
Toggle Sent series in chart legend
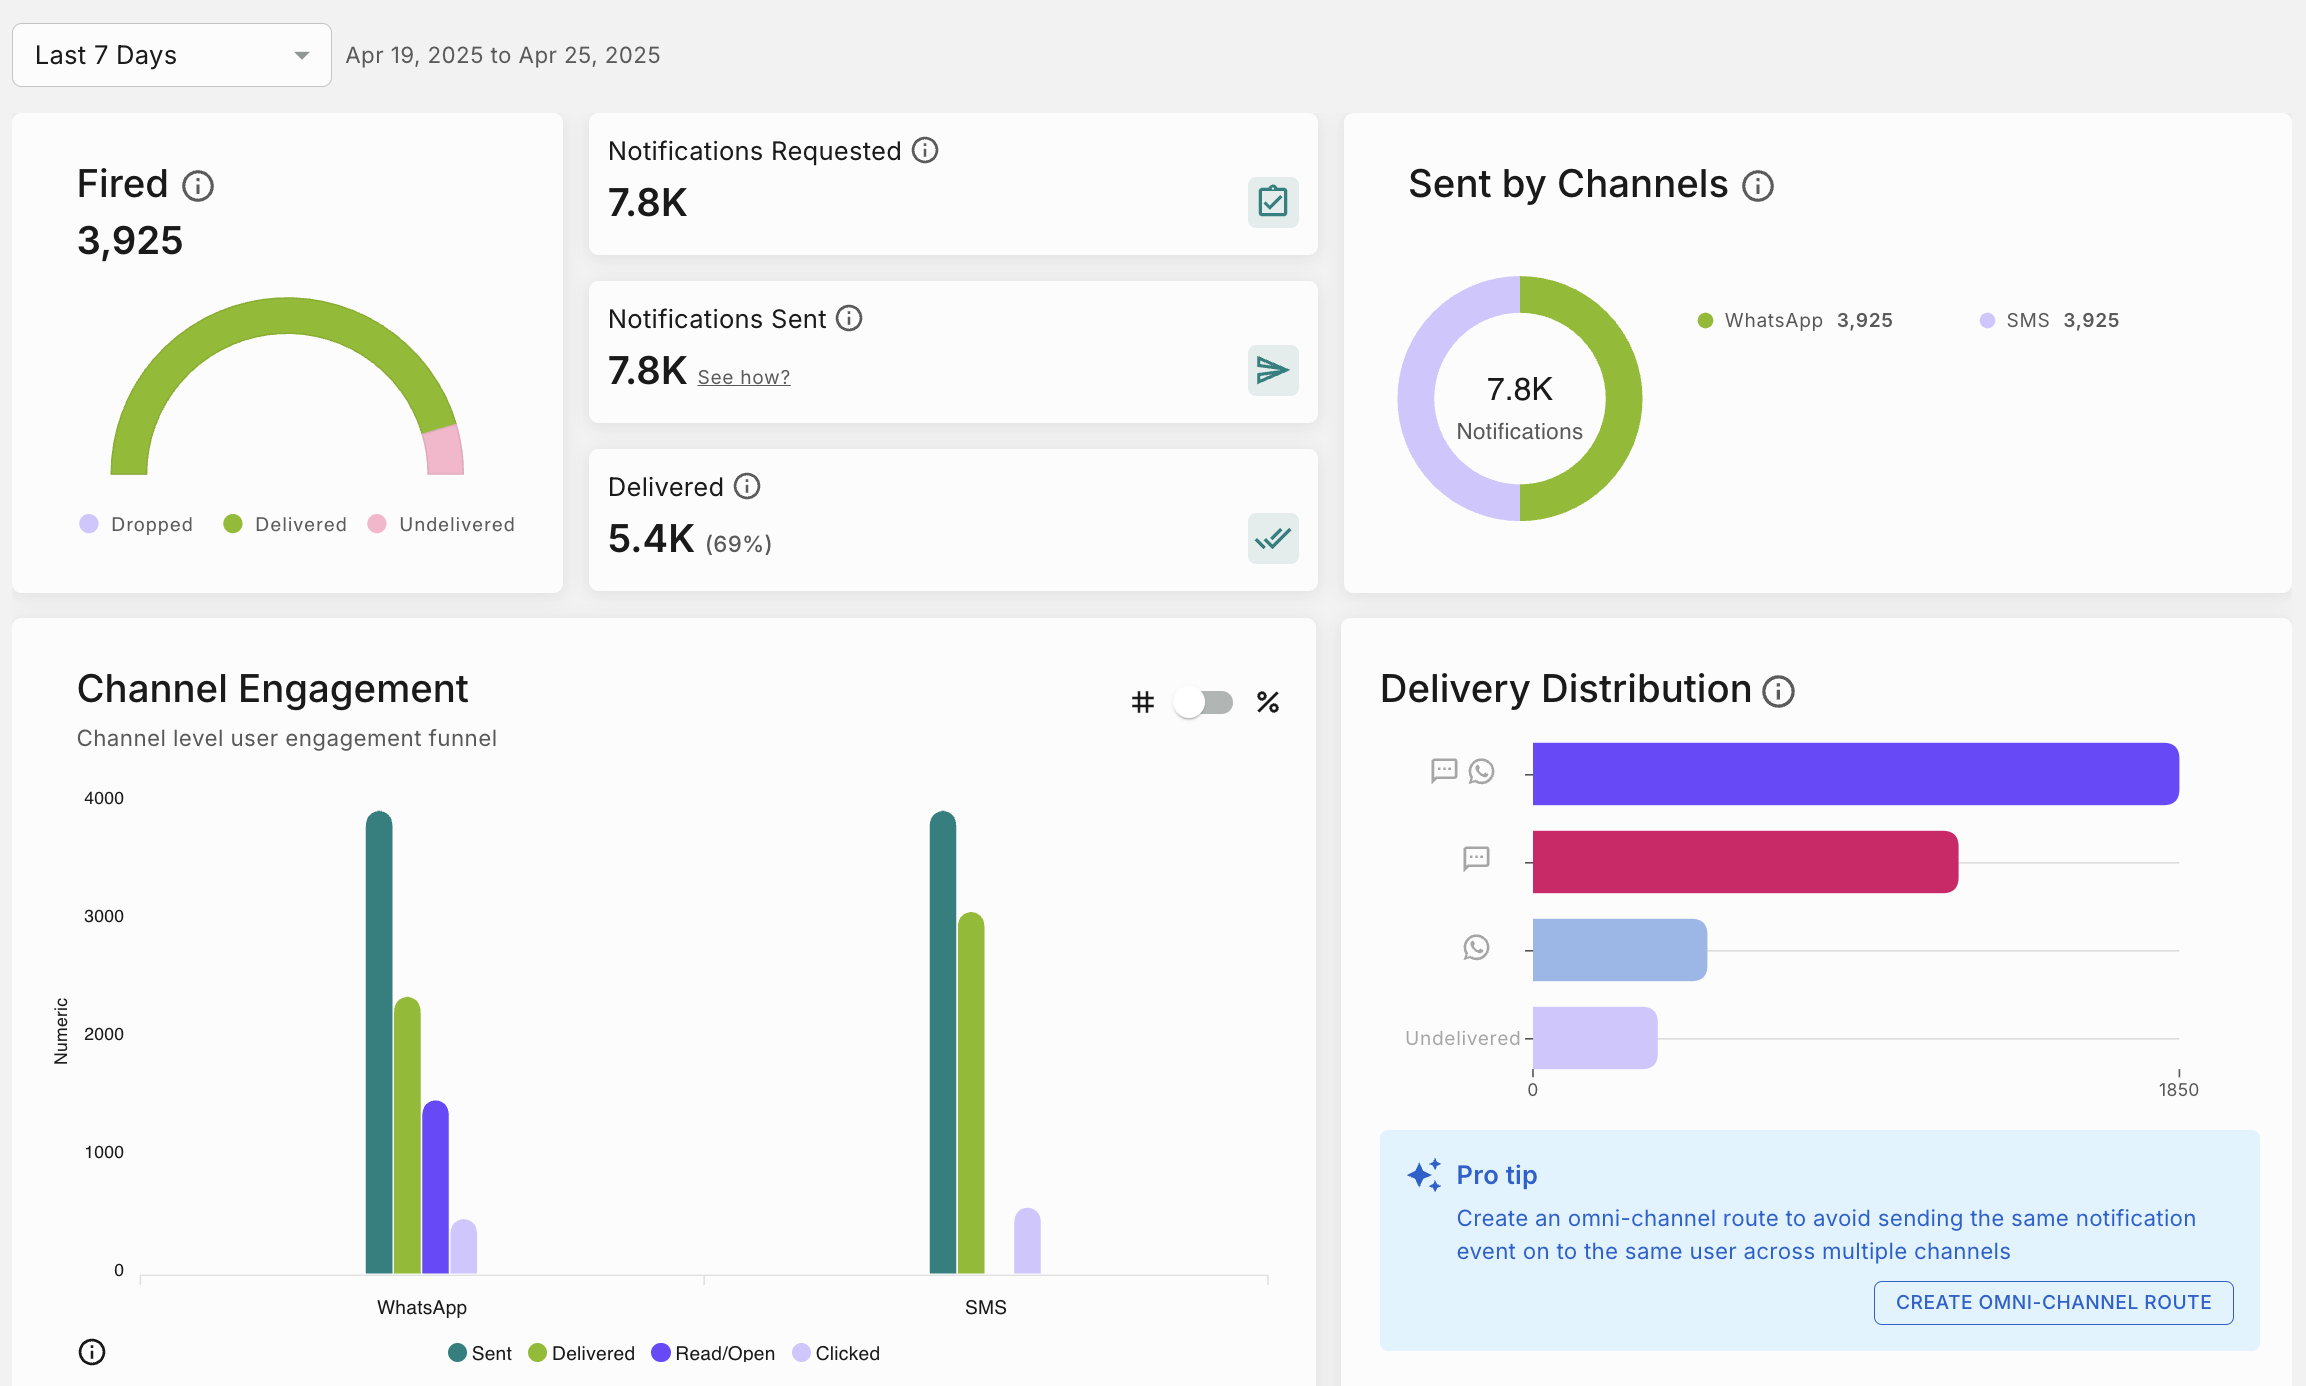[x=480, y=1353]
